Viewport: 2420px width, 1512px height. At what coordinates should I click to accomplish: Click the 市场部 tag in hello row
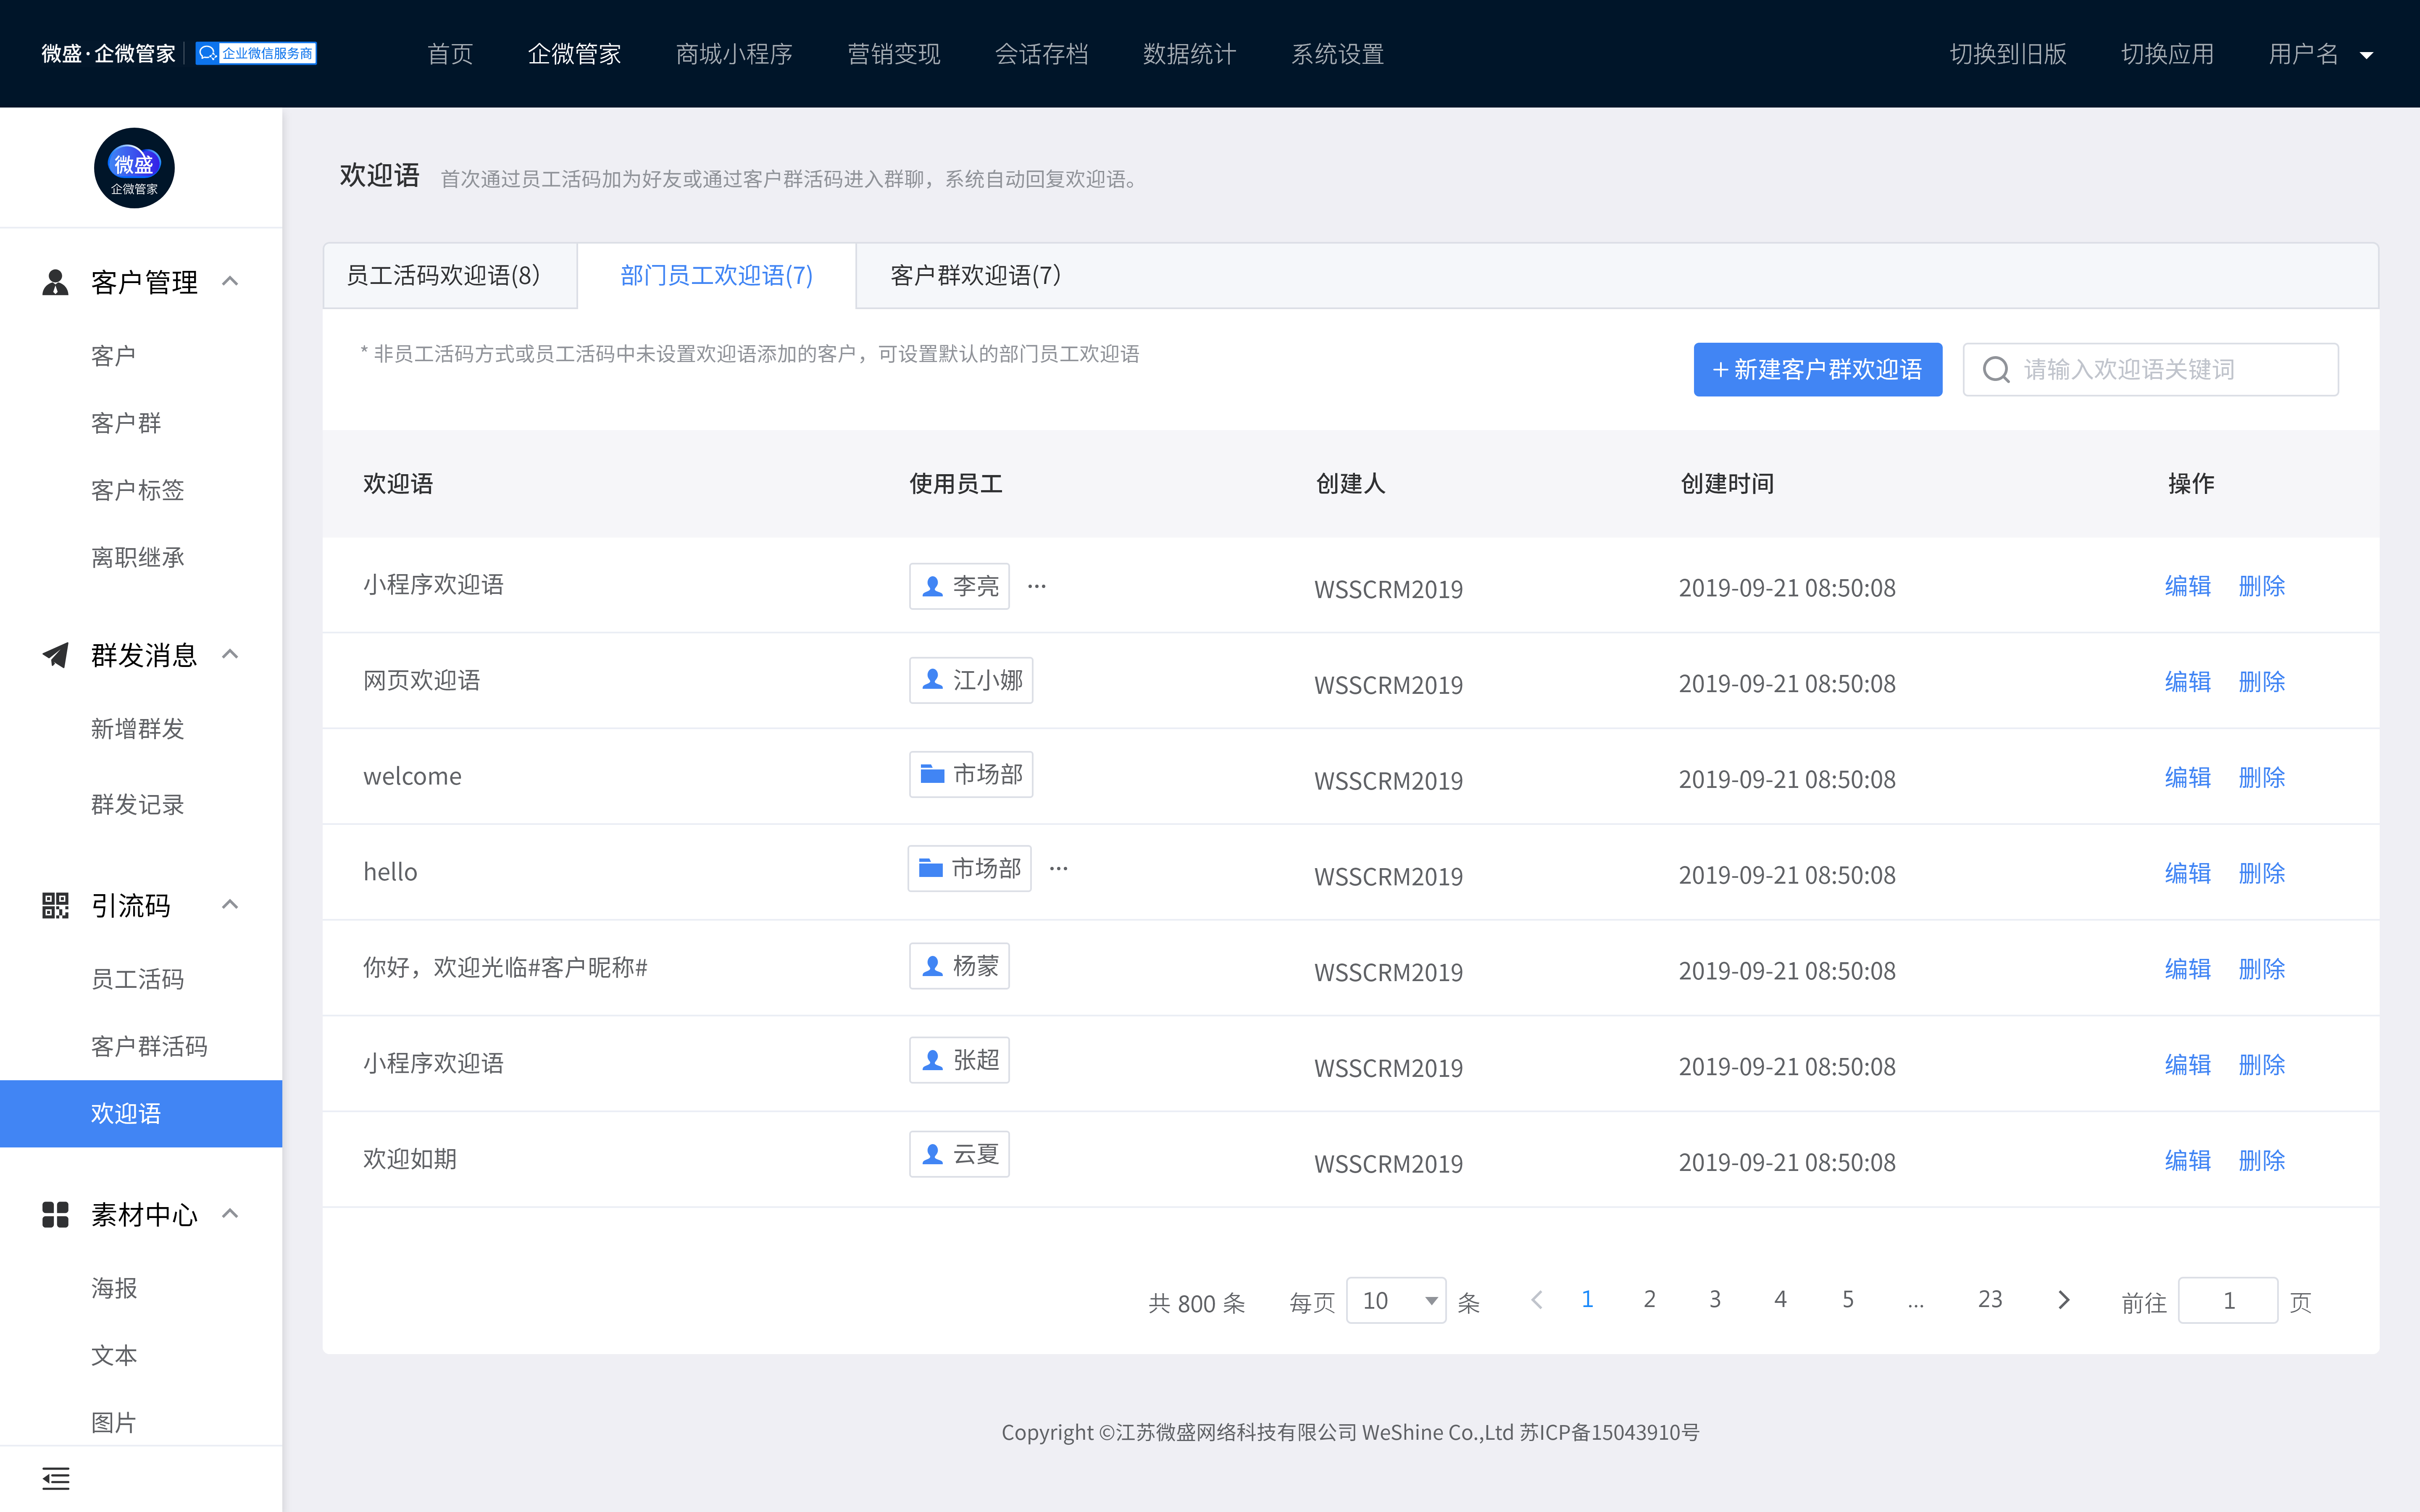969,868
